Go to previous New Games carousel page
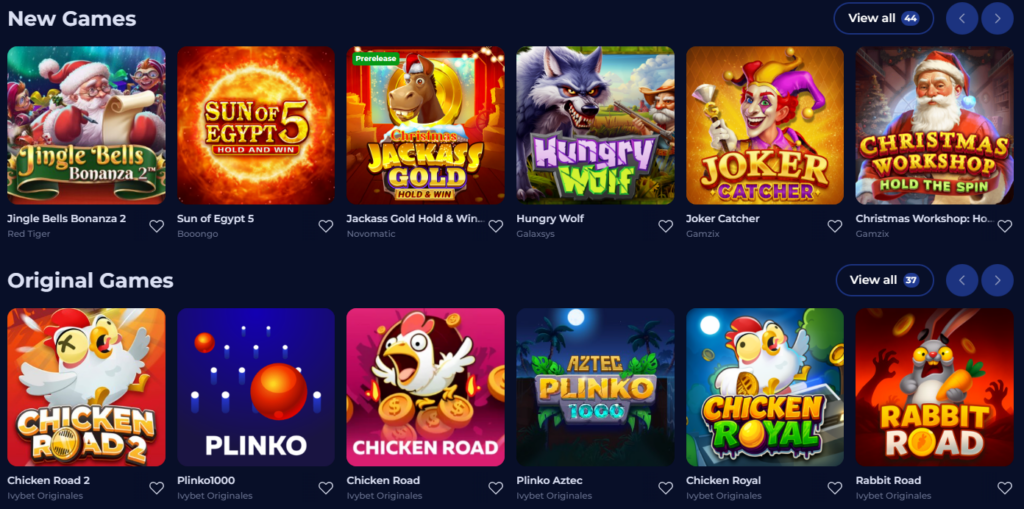1024x509 pixels. point(962,18)
